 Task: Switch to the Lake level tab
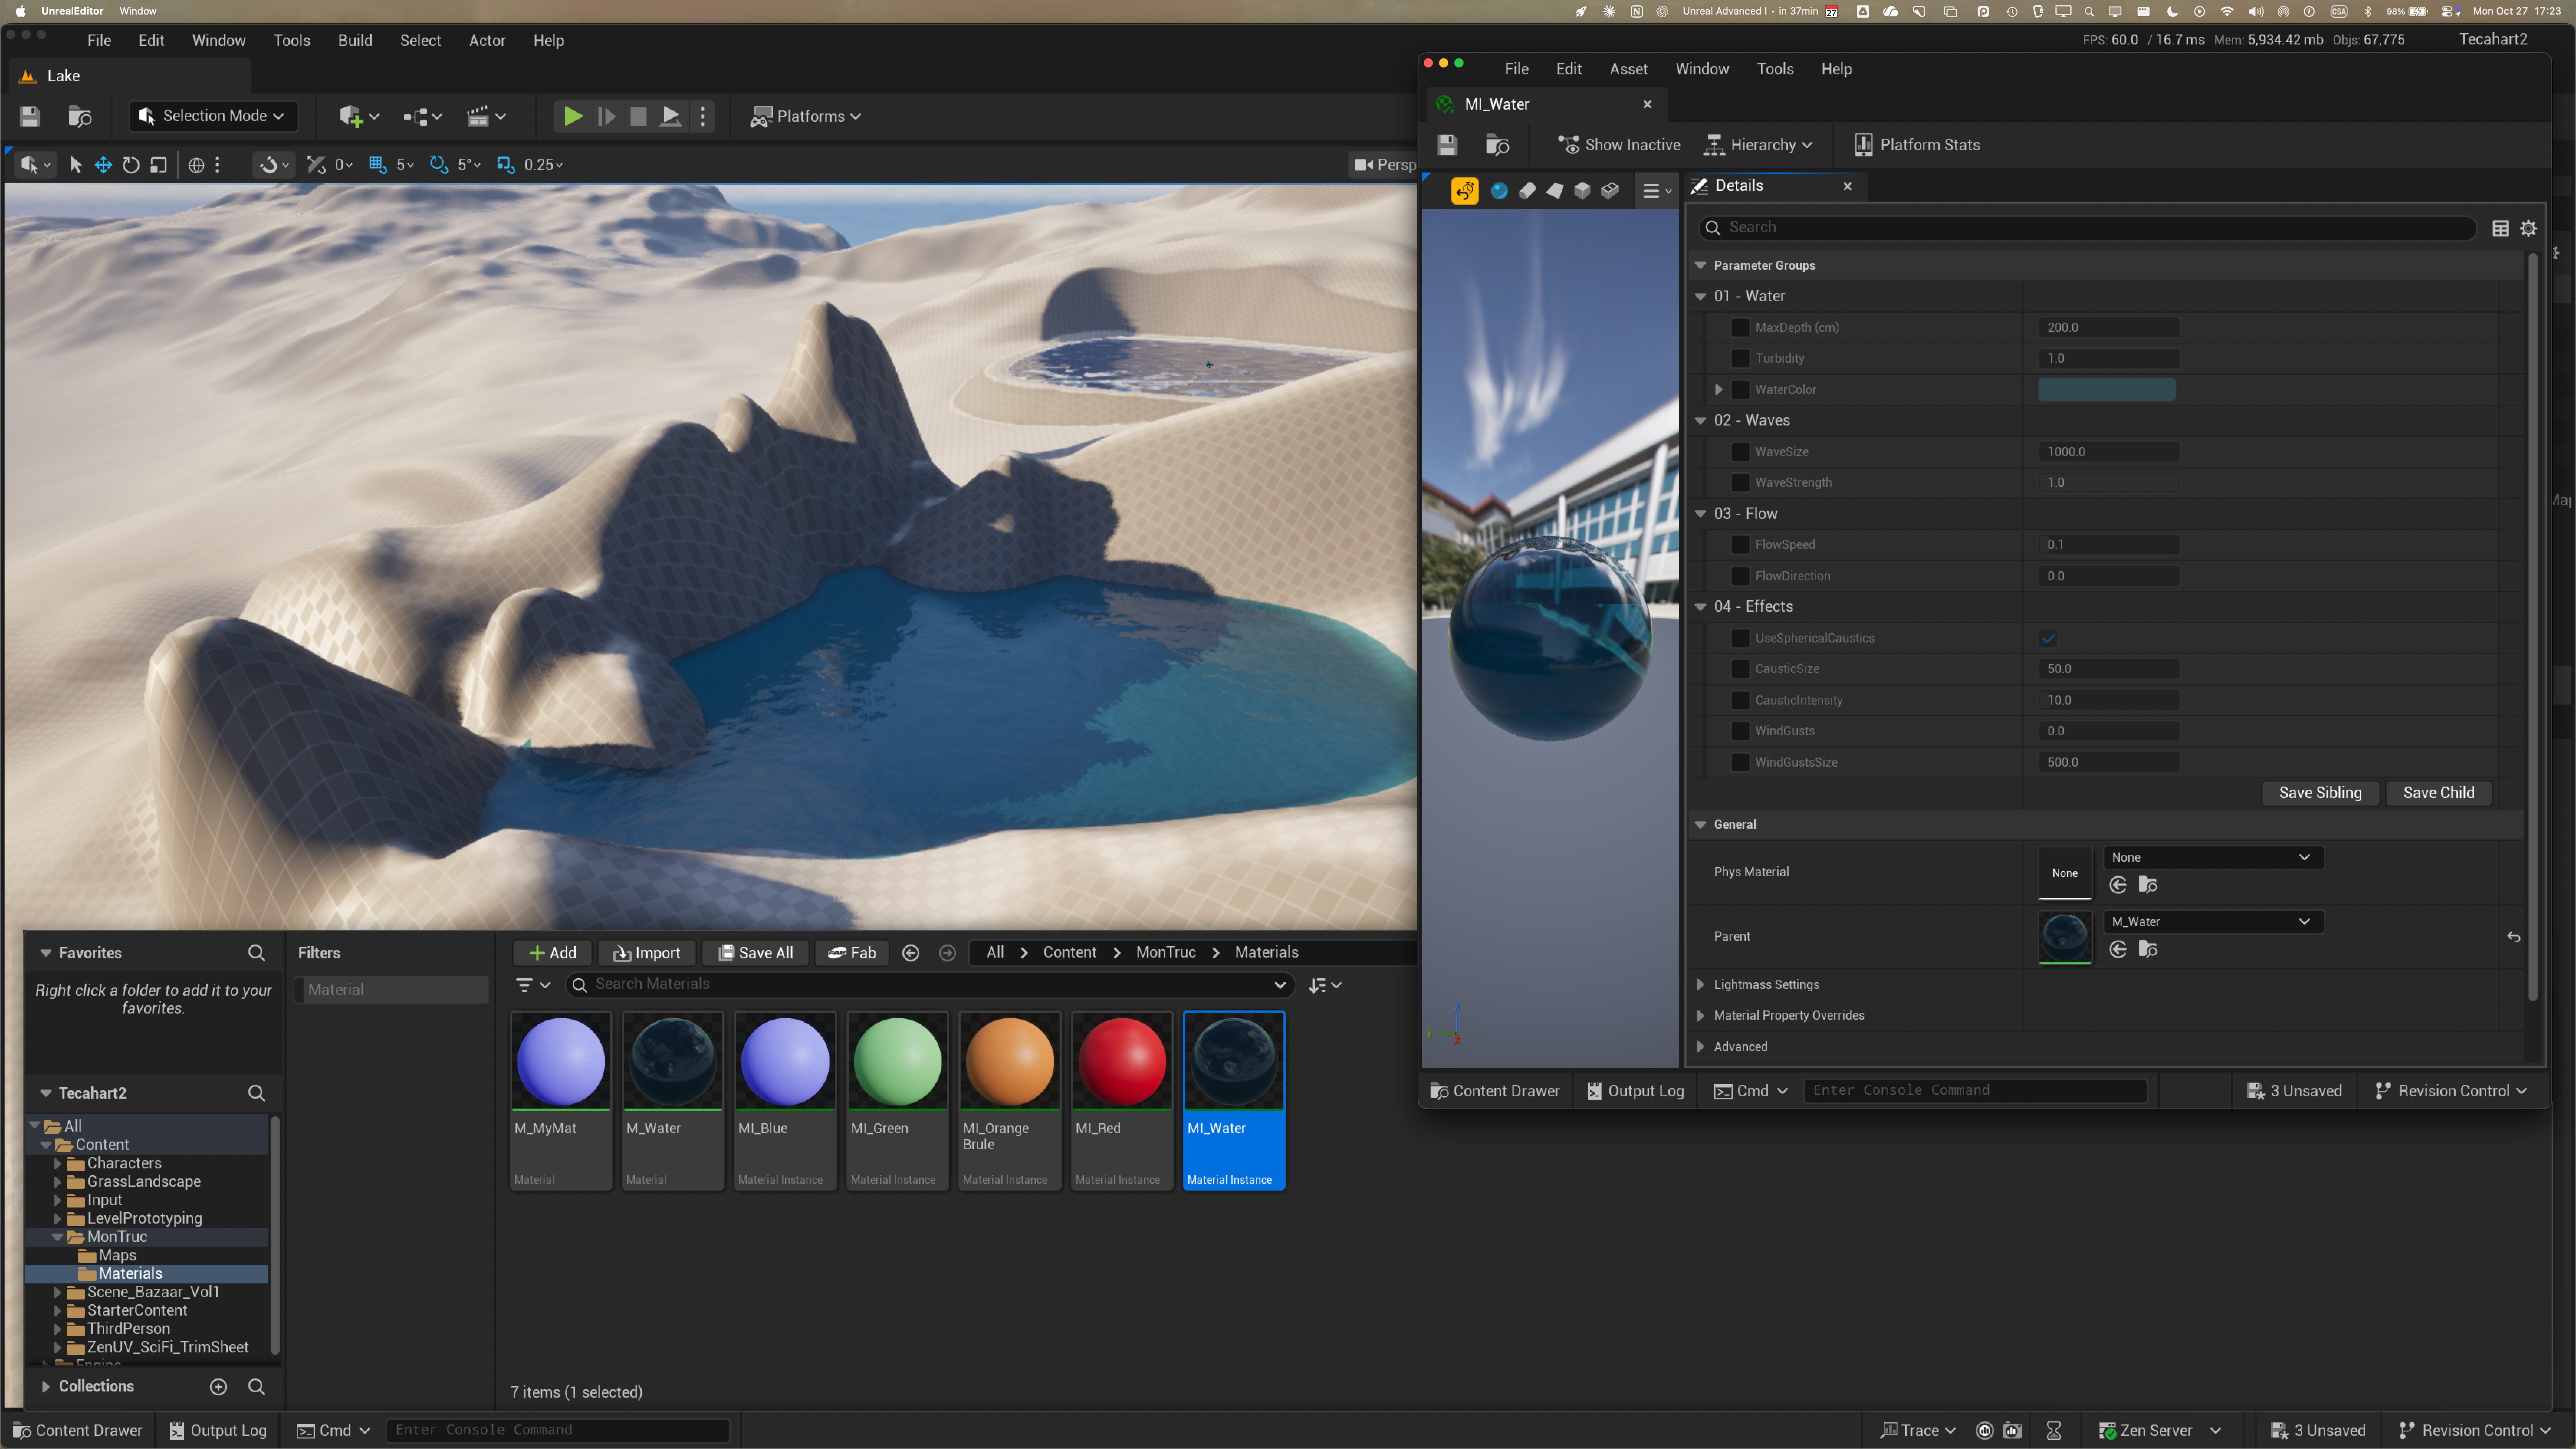(x=130, y=76)
